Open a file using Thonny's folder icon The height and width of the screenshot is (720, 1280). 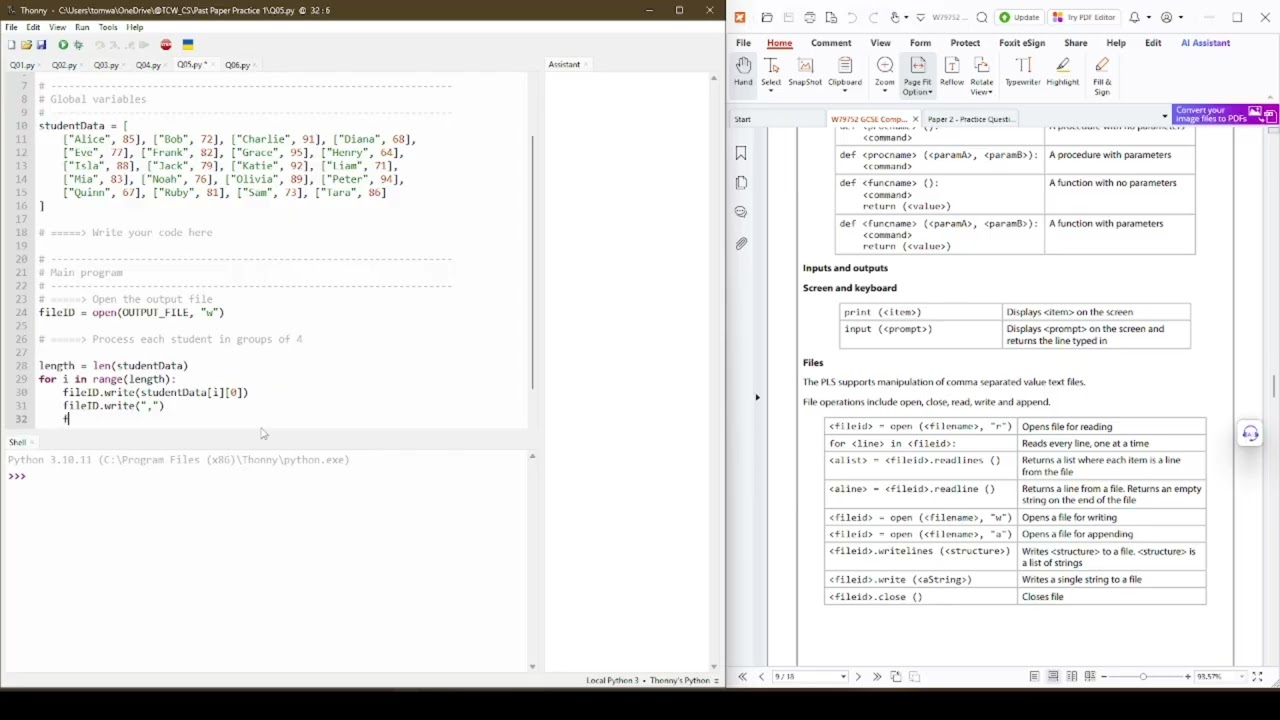(26, 45)
